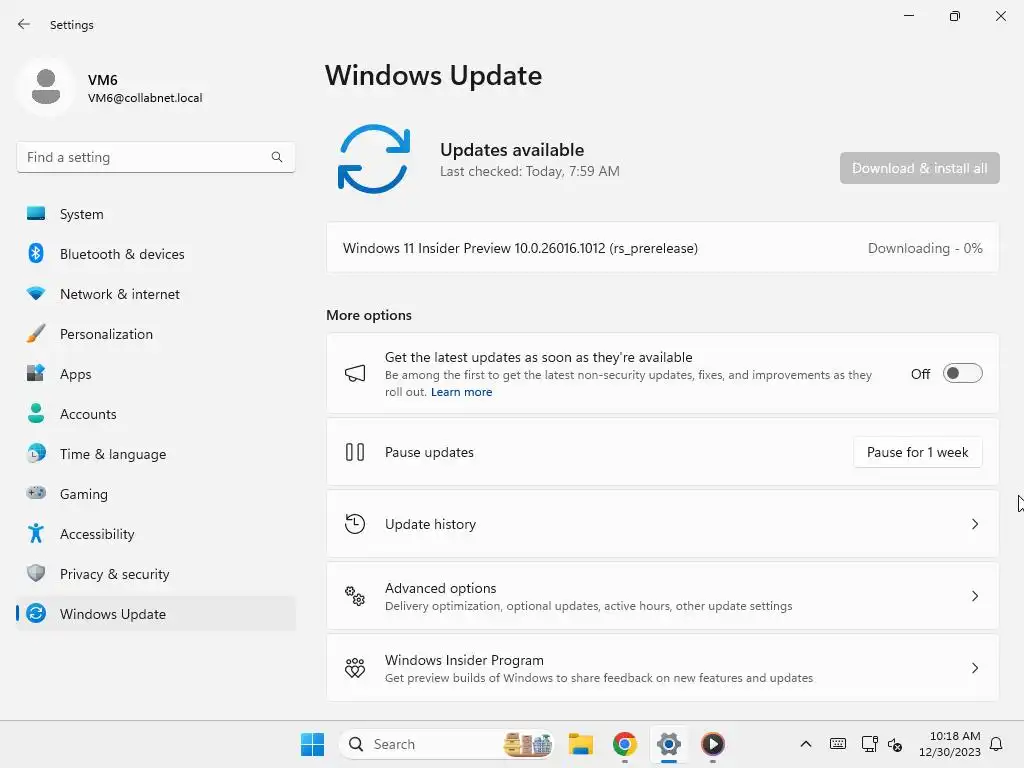This screenshot has height=768, width=1024.
Task: Open File Explorer from the taskbar
Action: pos(581,744)
